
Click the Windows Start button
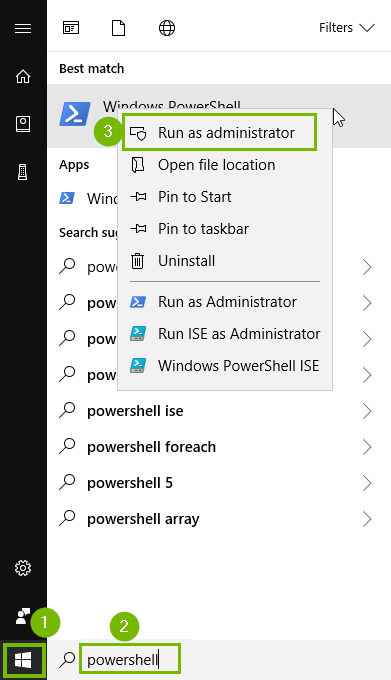(x=23, y=660)
